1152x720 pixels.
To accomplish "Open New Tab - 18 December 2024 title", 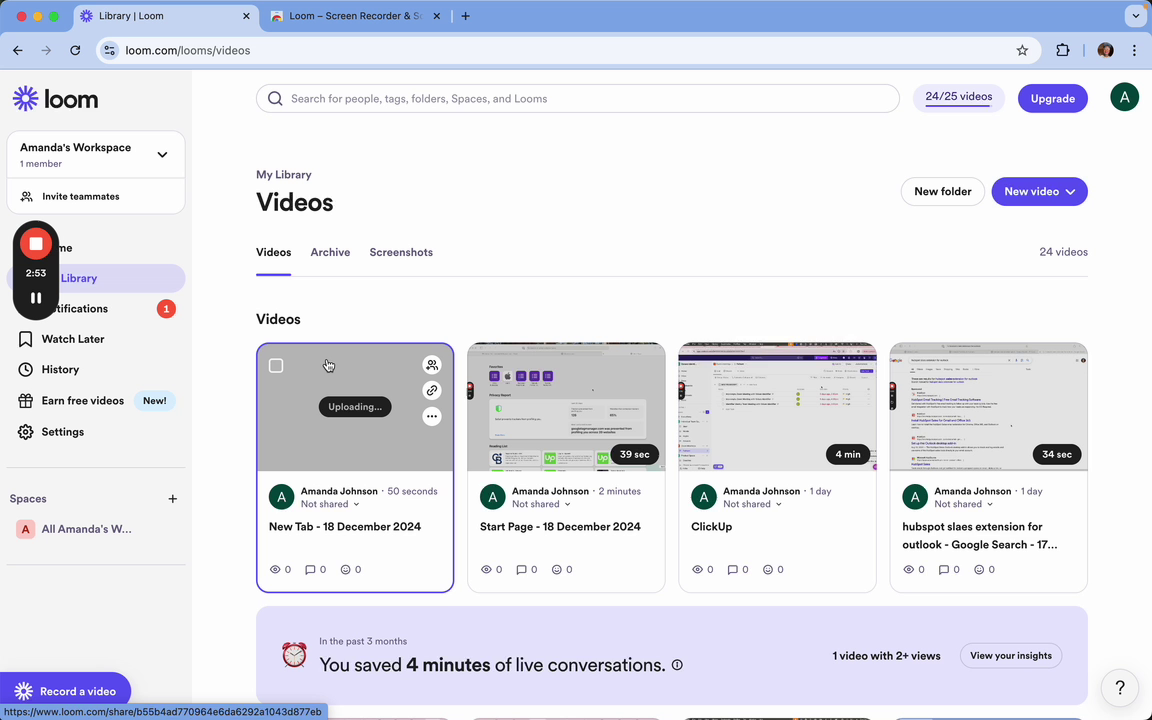I will click(345, 527).
